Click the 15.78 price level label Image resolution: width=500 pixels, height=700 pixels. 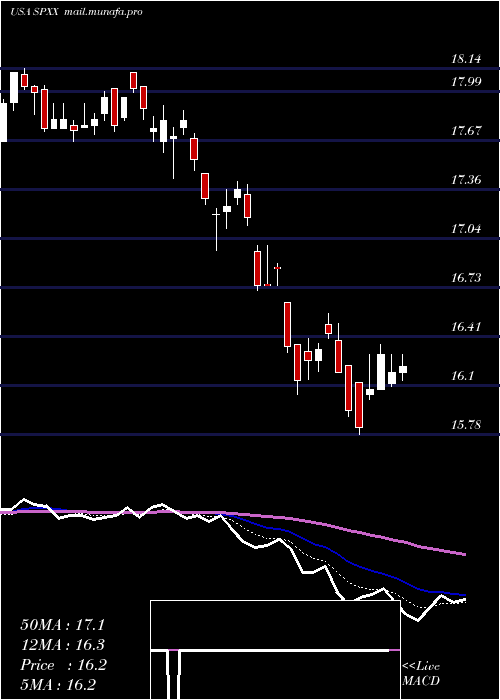point(466,425)
